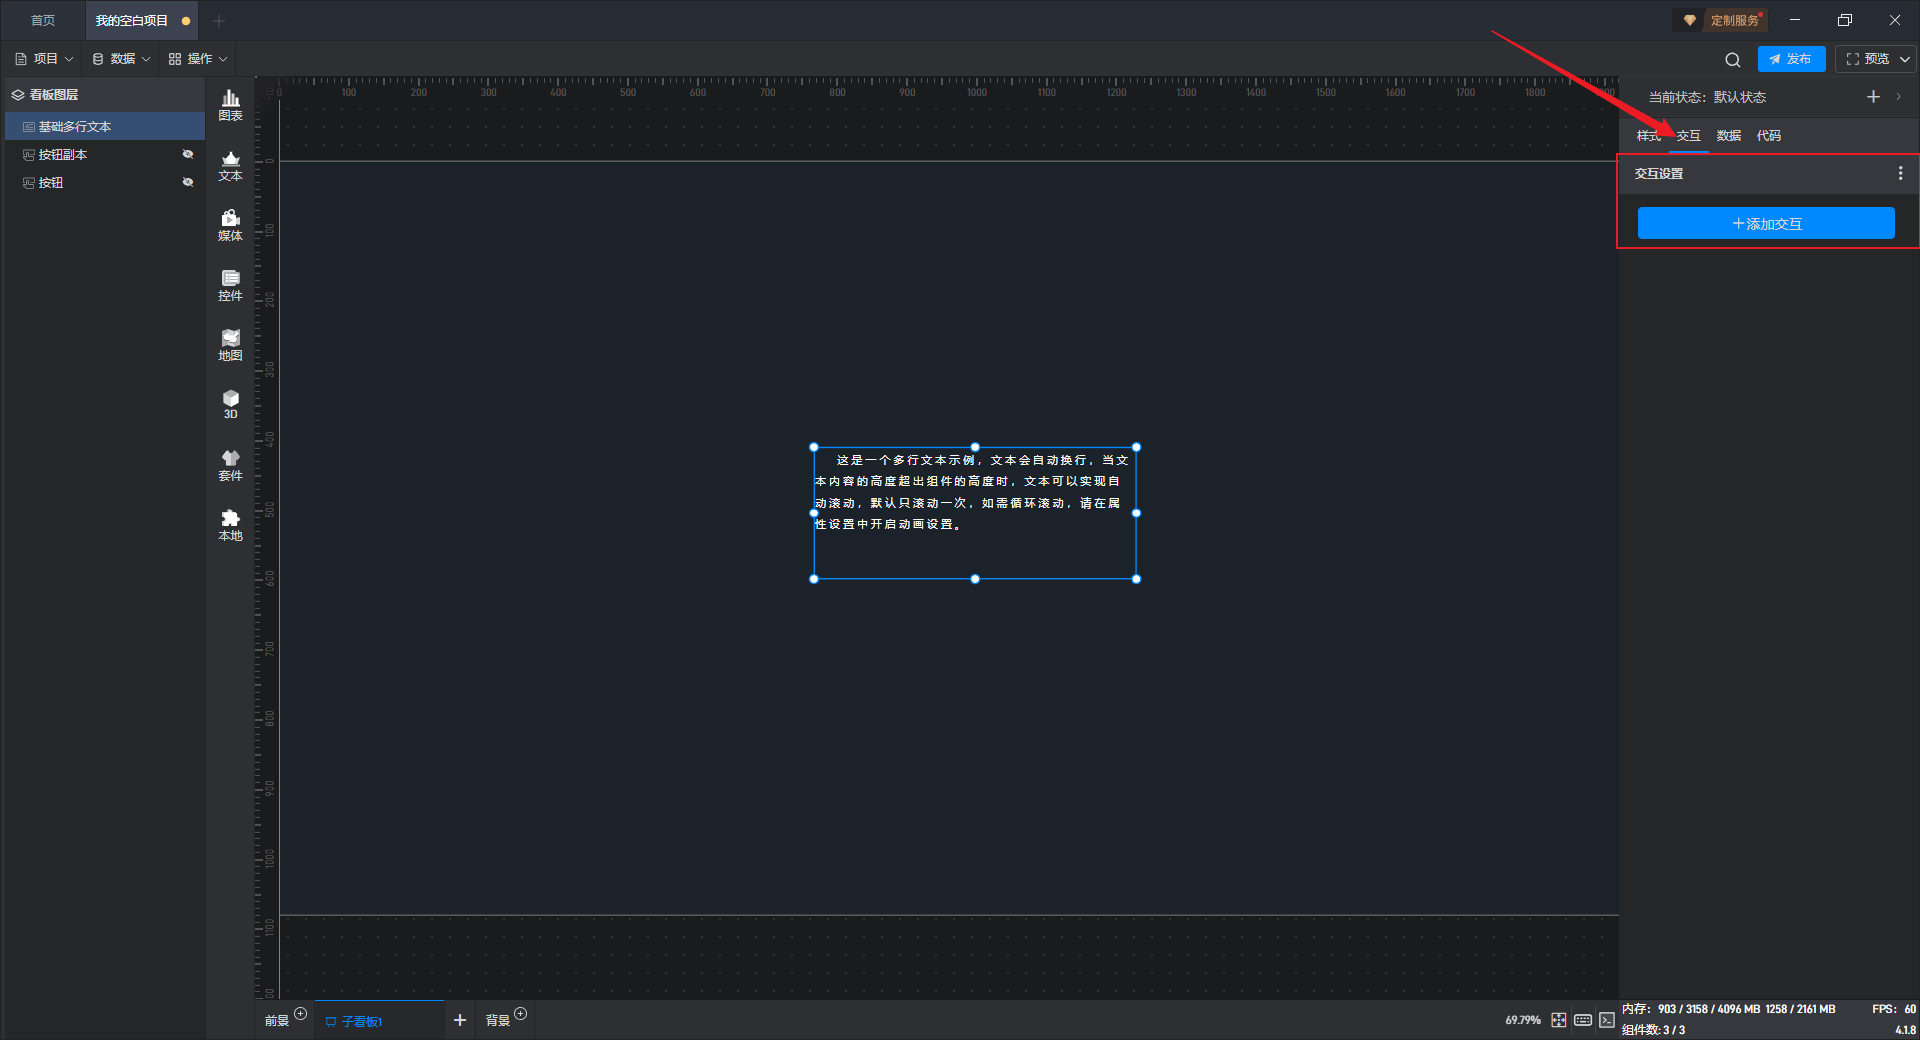The height and width of the screenshot is (1040, 1920).
Task: Click the 发布 publish button
Action: pos(1791,59)
